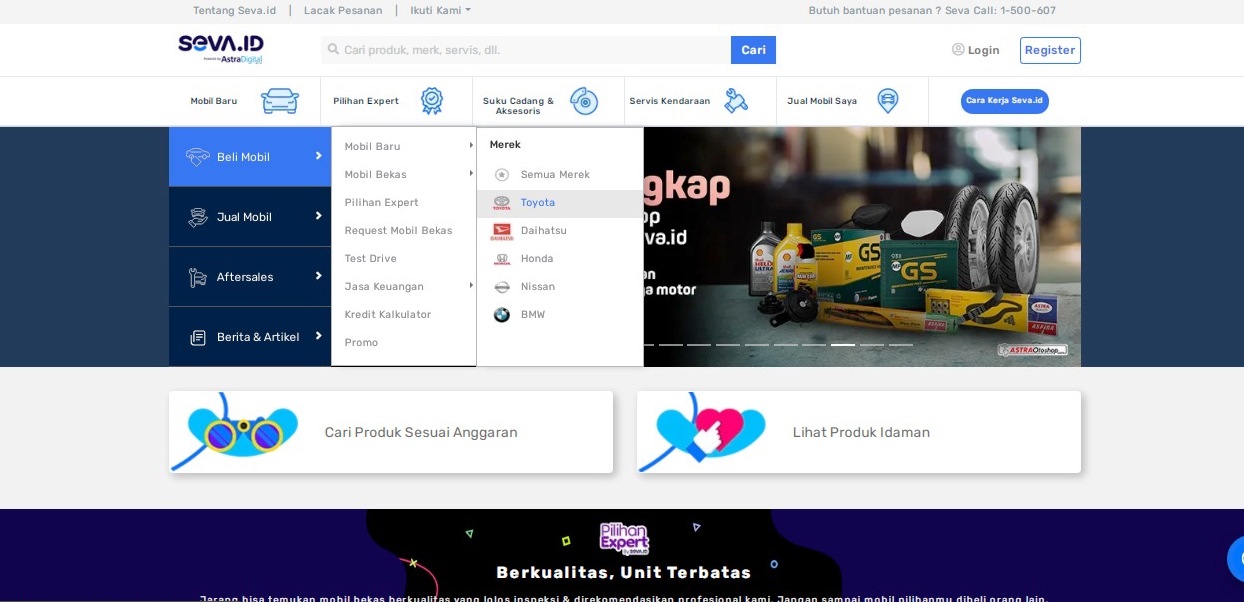Open Suku Cadang & Aksesoris brake disc icon
This screenshot has height=602, width=1244.
(584, 101)
